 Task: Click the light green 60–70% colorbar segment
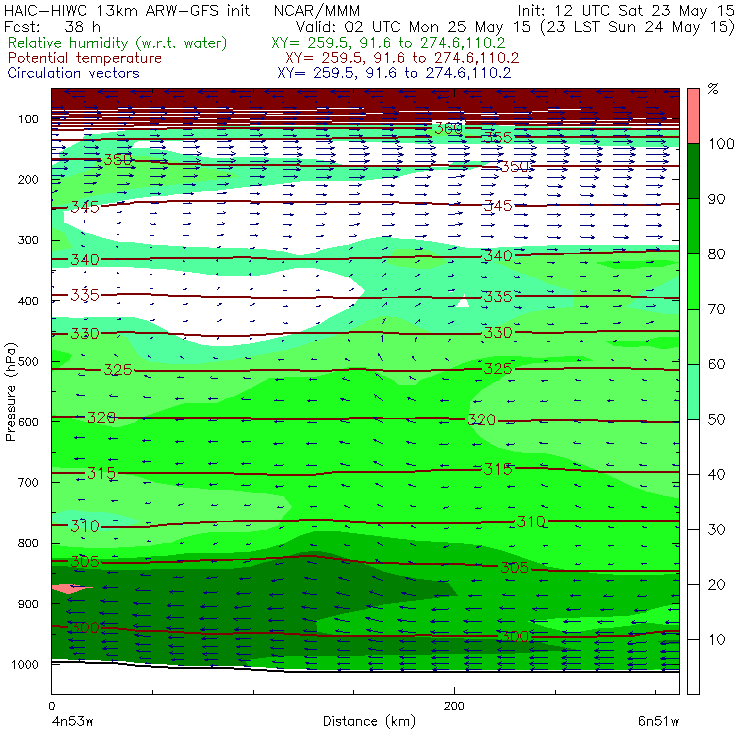(x=693, y=336)
